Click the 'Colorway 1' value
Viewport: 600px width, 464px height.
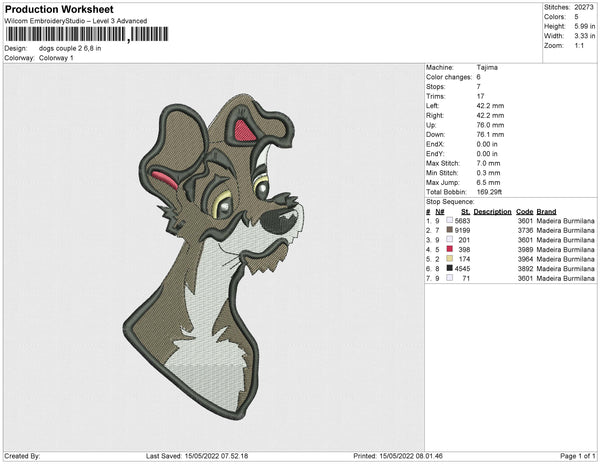[56, 58]
